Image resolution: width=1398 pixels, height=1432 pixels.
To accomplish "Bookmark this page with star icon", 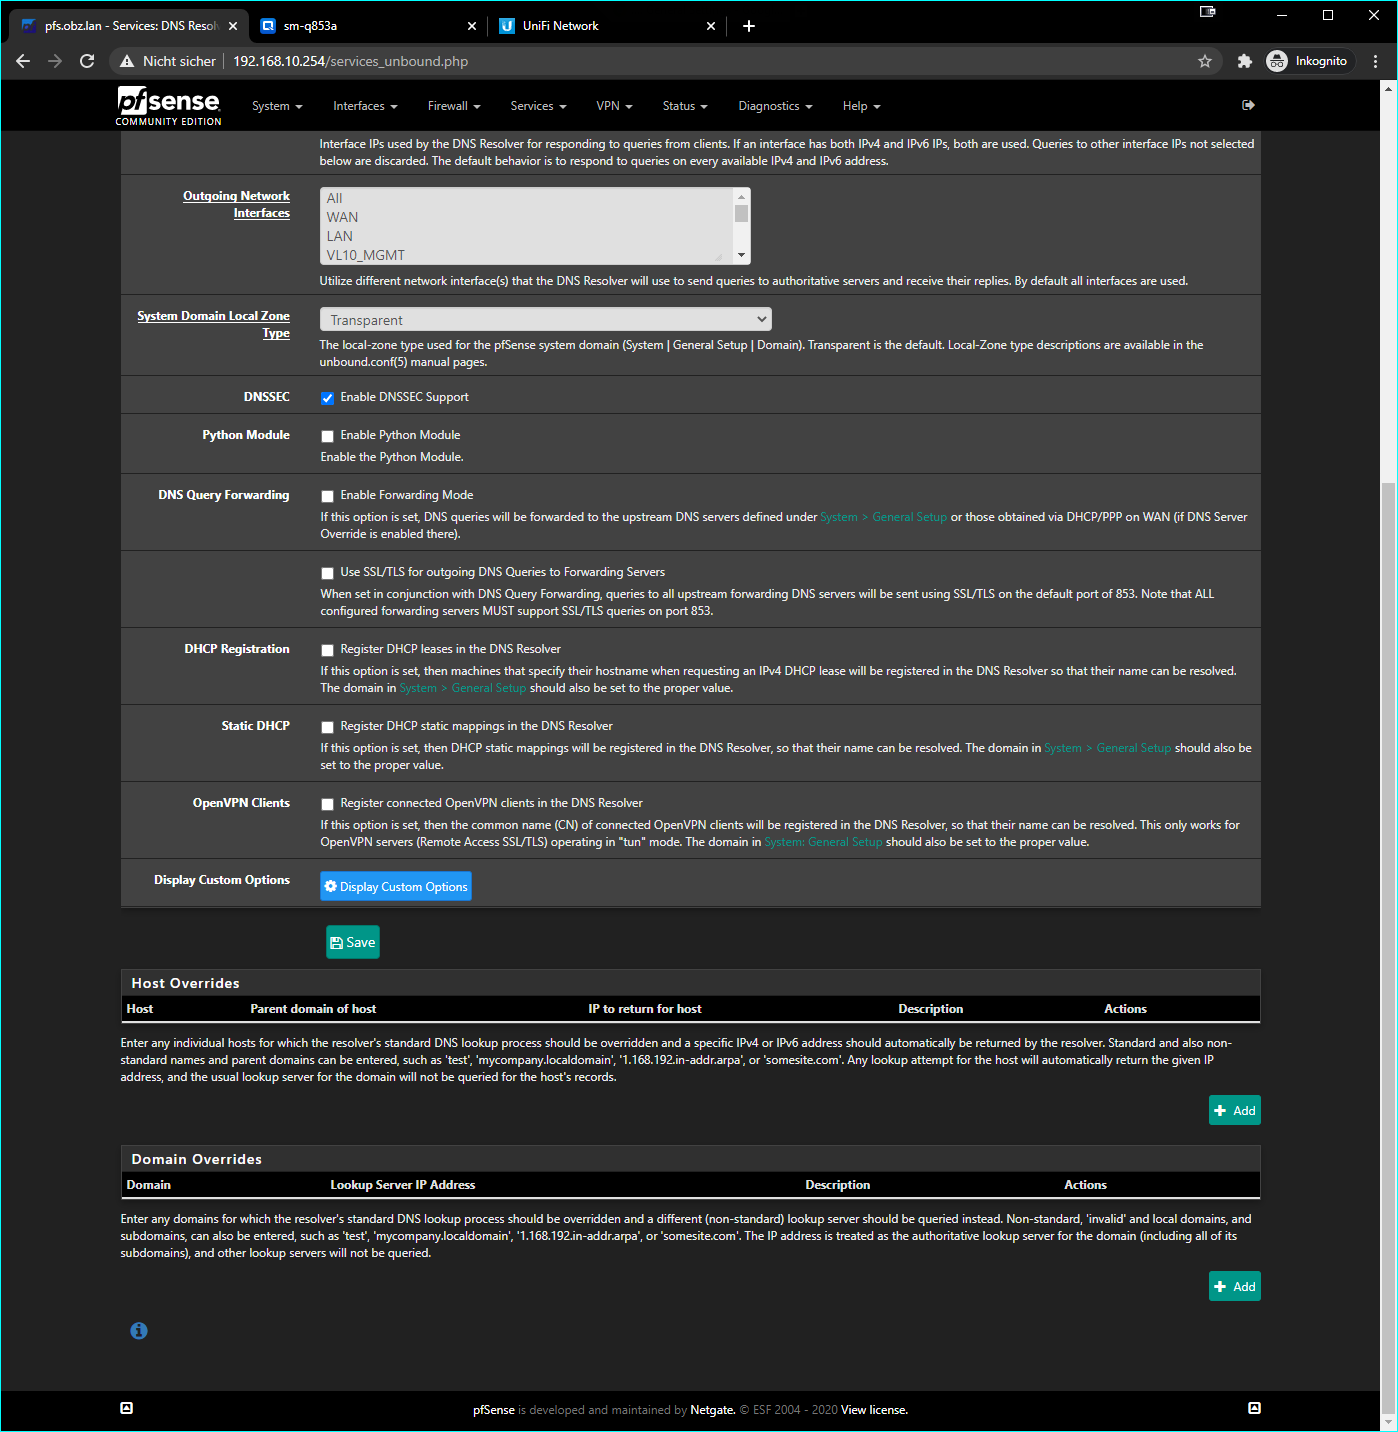I will point(1205,61).
